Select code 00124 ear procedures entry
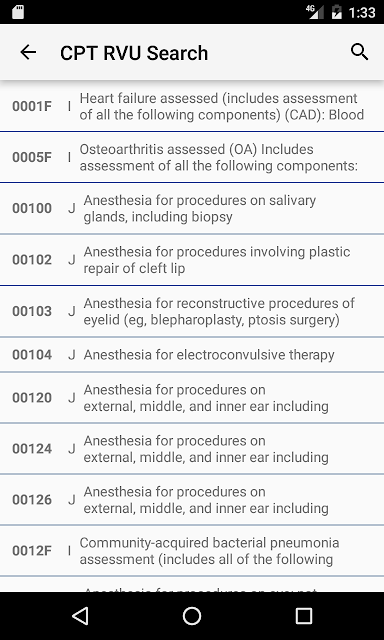The image size is (384, 640). coord(192,449)
